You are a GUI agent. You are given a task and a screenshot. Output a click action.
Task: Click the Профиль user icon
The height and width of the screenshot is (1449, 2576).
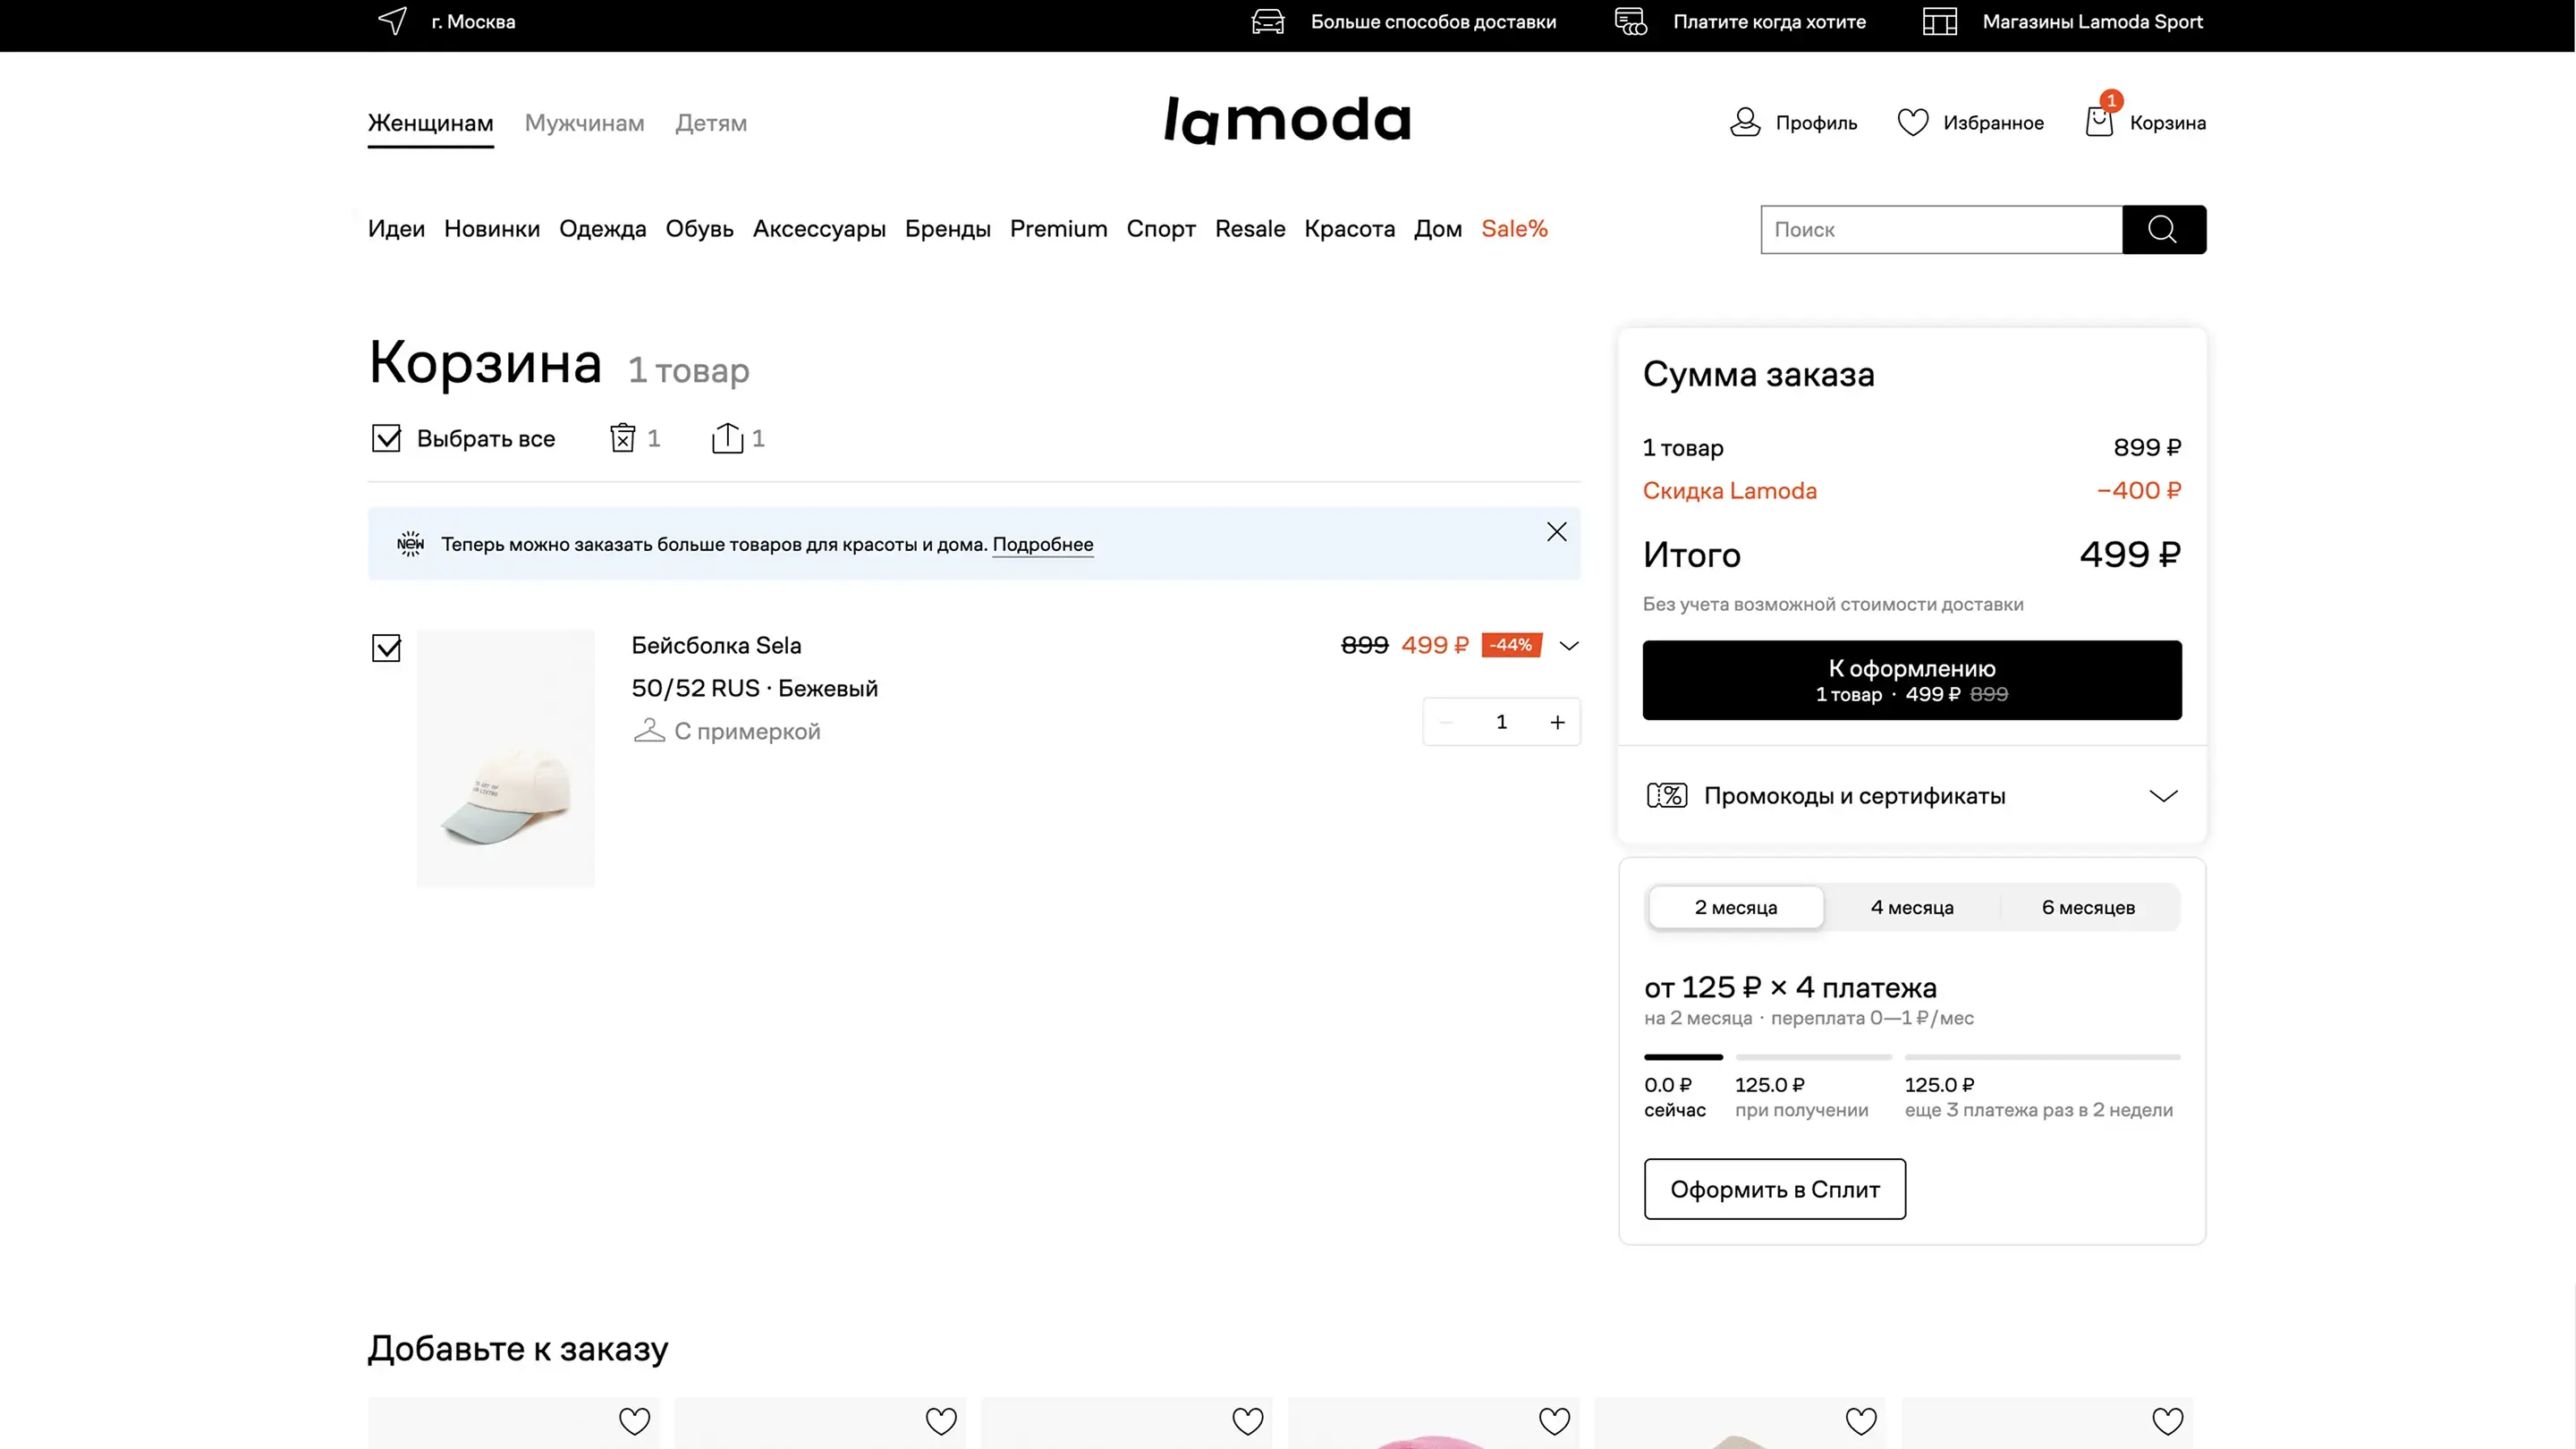1745,122
